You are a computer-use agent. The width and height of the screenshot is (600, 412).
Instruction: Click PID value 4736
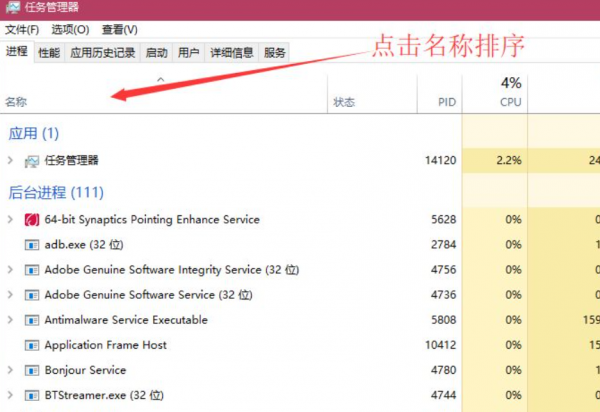point(444,295)
